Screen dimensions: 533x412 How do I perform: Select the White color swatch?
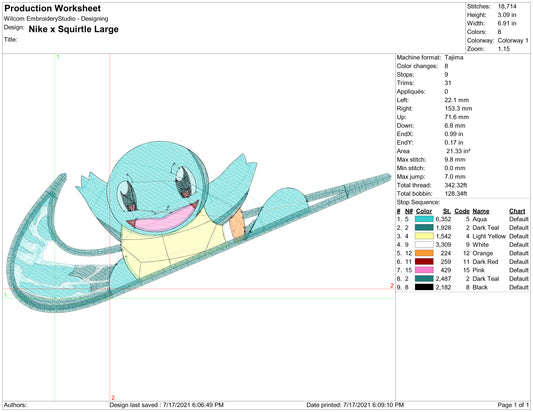(424, 245)
